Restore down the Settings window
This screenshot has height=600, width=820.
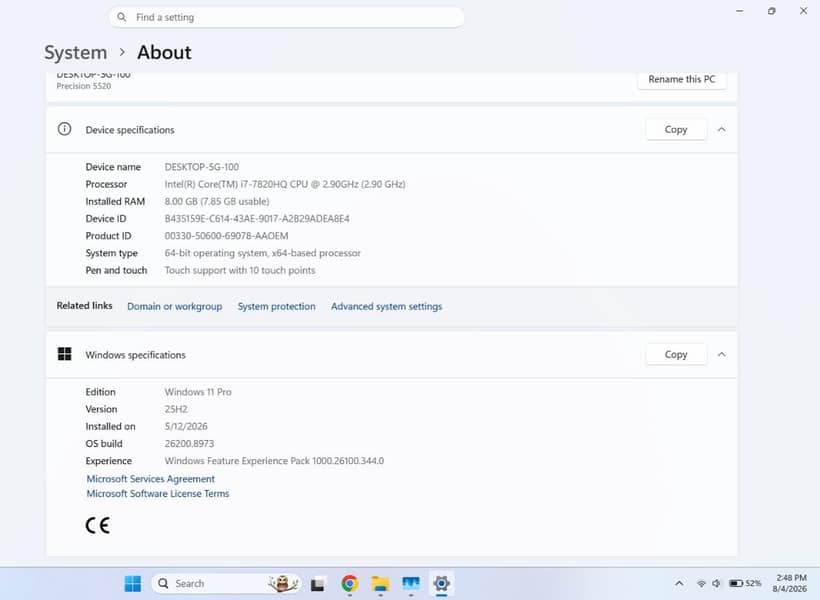(771, 11)
